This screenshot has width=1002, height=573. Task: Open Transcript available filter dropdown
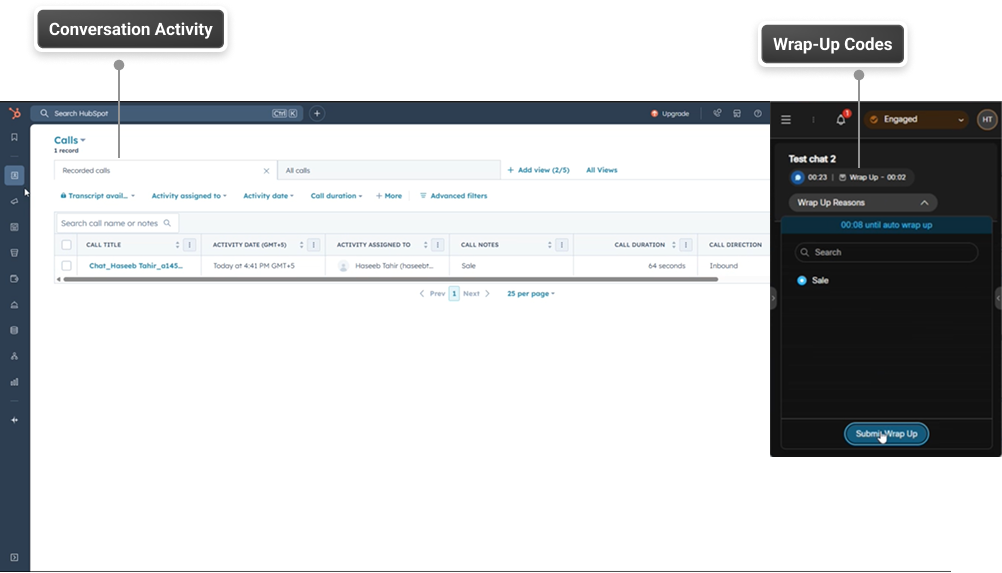click(97, 196)
